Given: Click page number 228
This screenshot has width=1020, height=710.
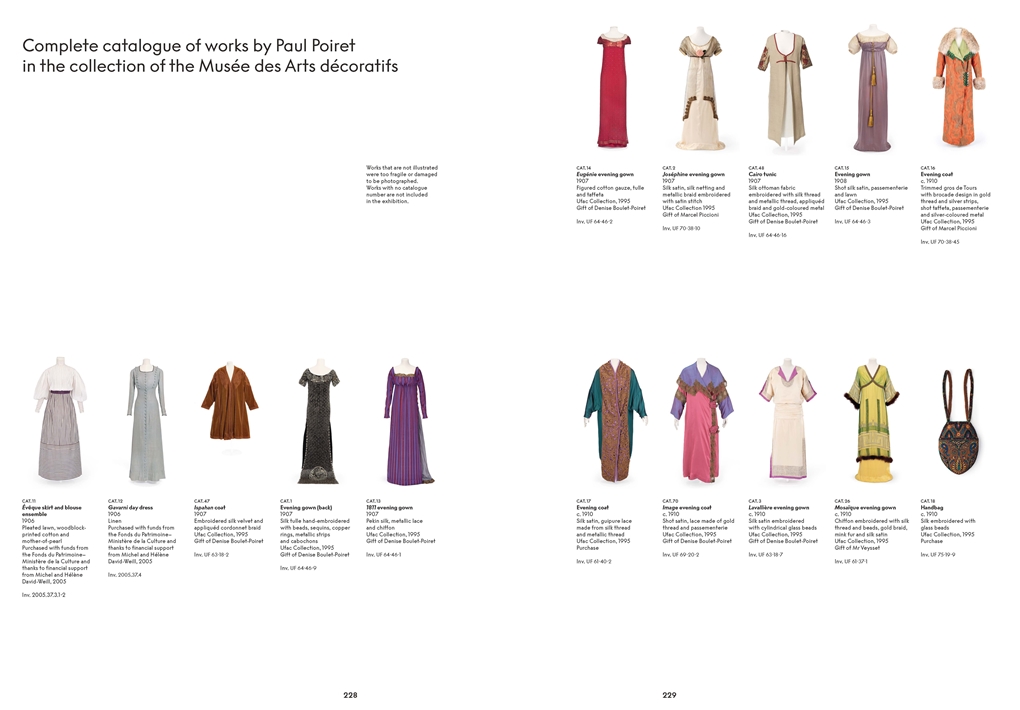Looking at the screenshot, I should [350, 695].
